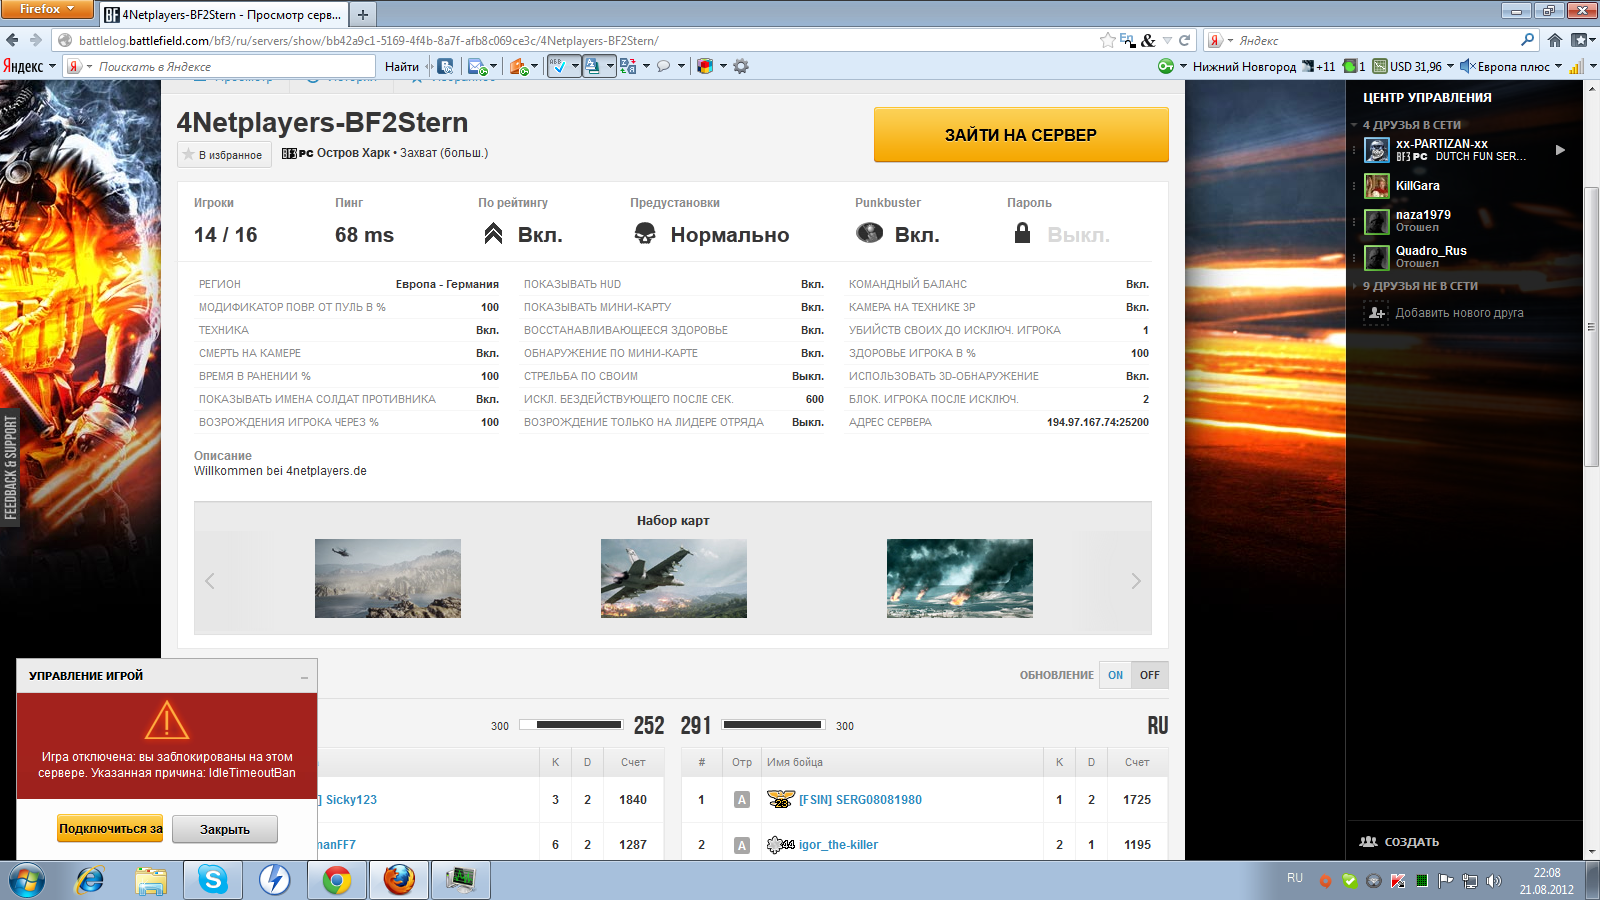Screen dimensions: 1600x900
Task: Expand the USD currency dropdown arrow
Action: pyautogui.click(x=1450, y=66)
